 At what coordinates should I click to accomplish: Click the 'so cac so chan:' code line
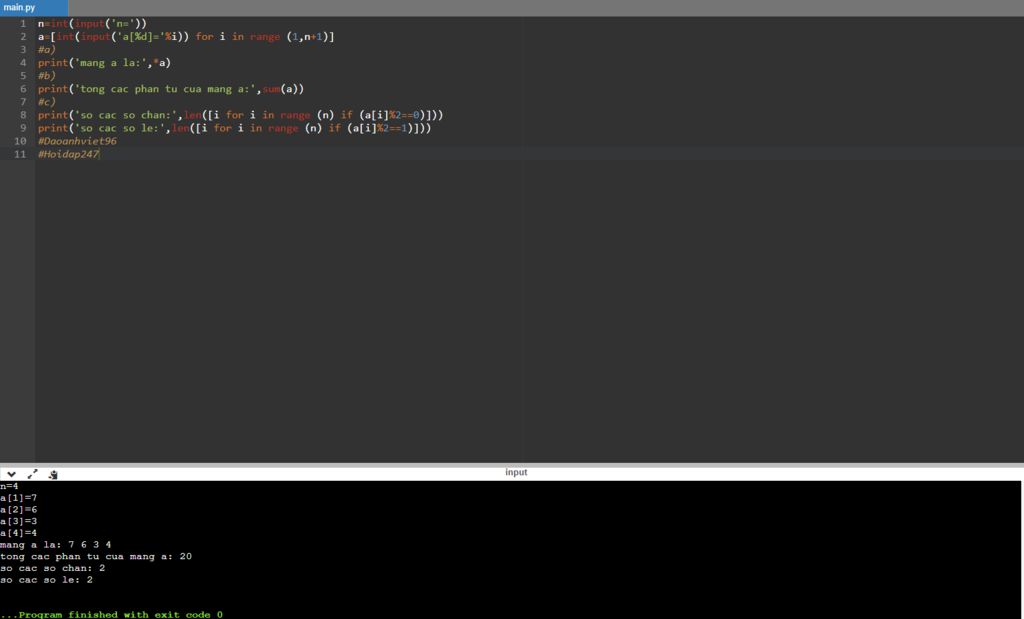240,115
